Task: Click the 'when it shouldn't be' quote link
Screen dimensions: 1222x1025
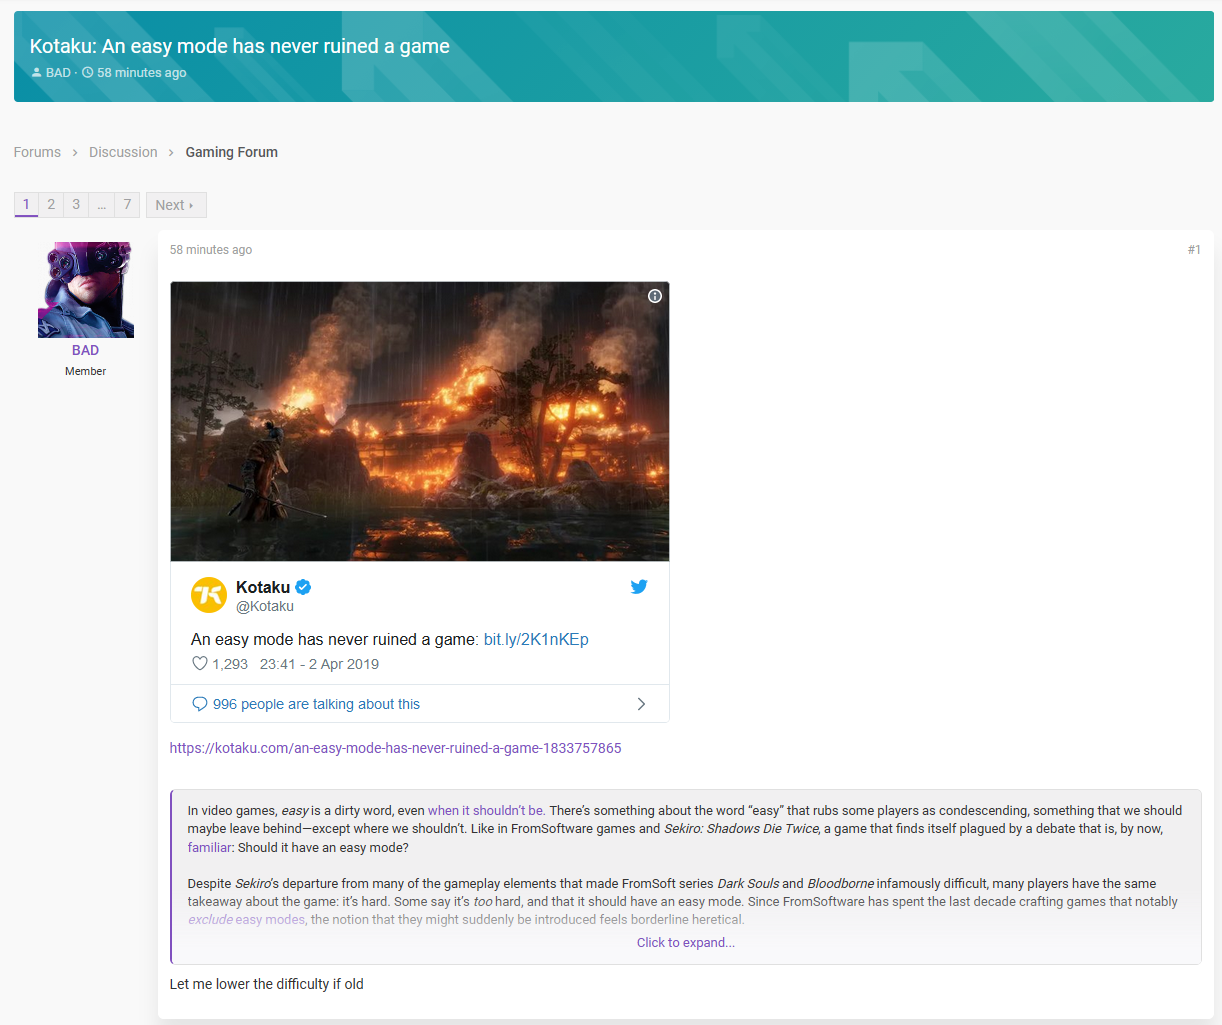Action: pyautogui.click(x=486, y=811)
